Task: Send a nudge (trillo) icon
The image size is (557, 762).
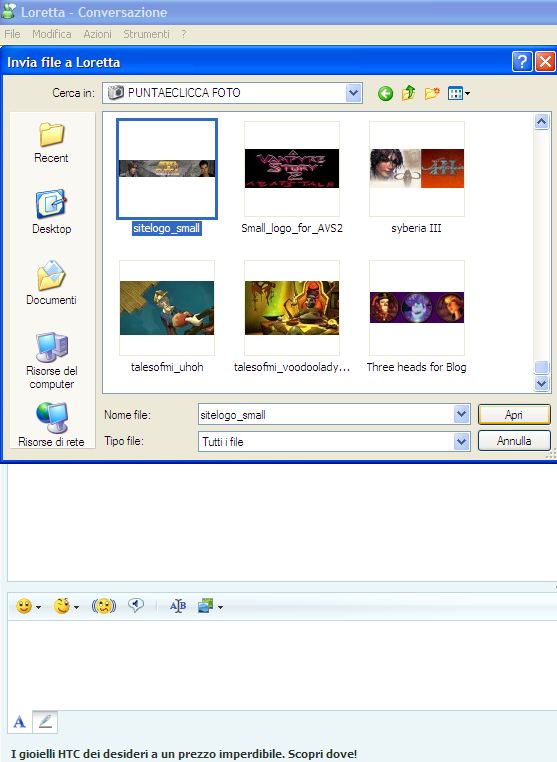Action: 104,606
